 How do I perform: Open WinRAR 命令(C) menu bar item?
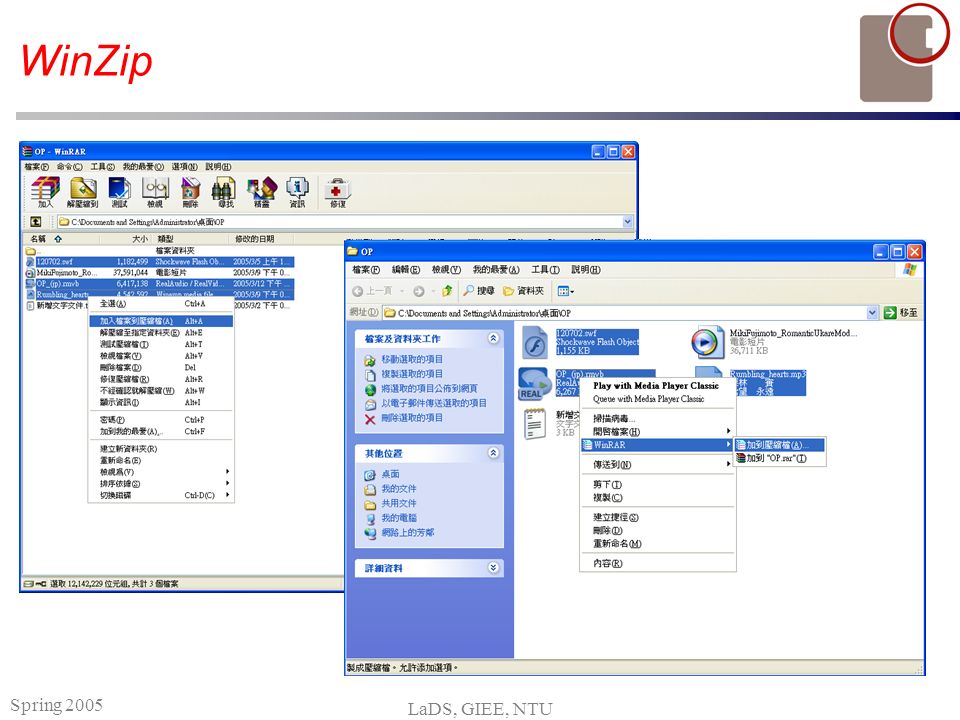tap(69, 167)
